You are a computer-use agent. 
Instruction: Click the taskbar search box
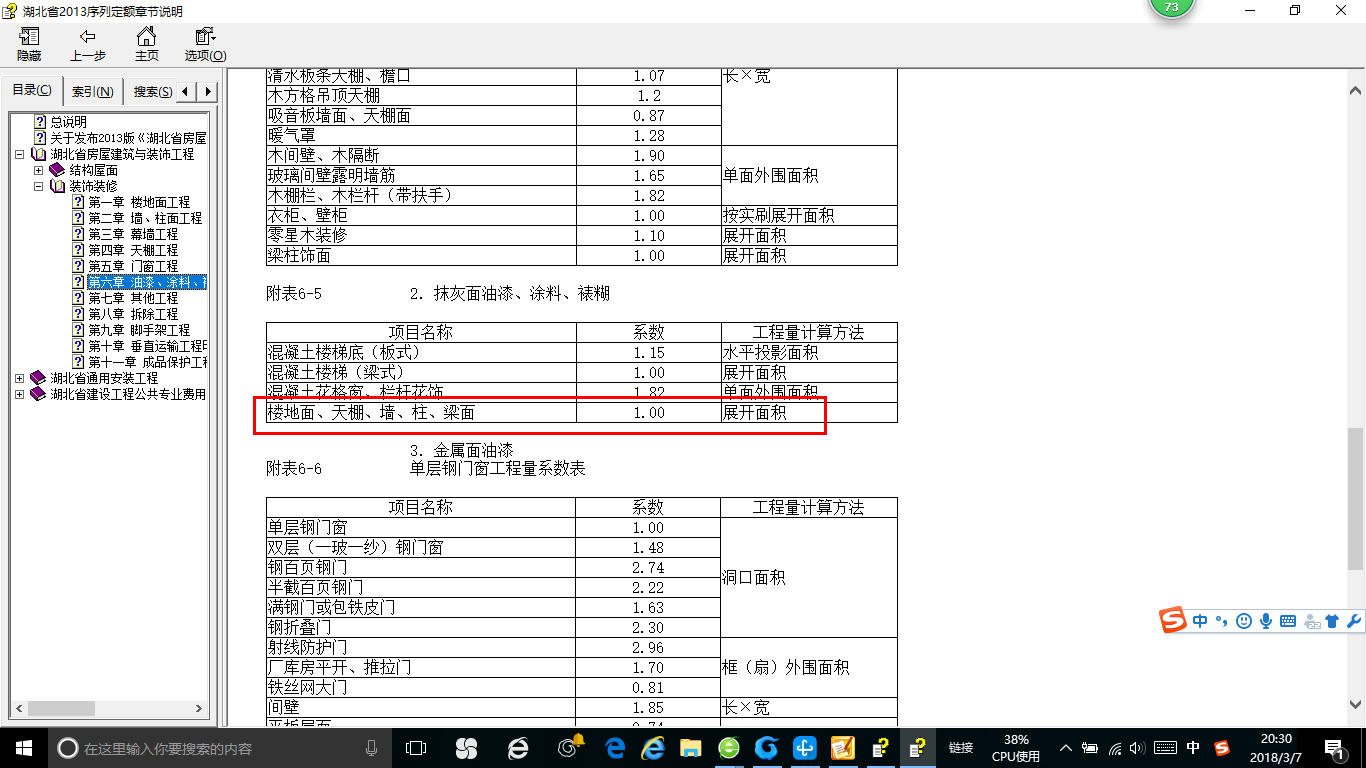click(220, 747)
